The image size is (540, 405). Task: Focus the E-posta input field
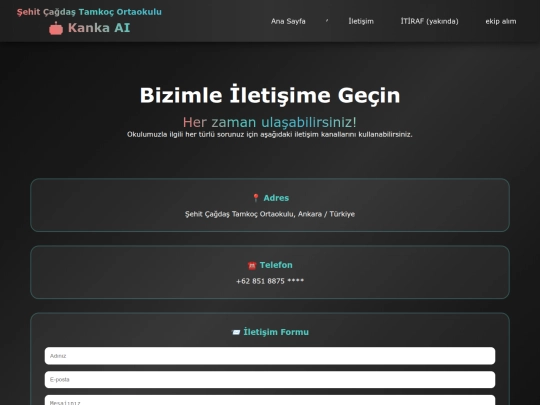(270, 380)
